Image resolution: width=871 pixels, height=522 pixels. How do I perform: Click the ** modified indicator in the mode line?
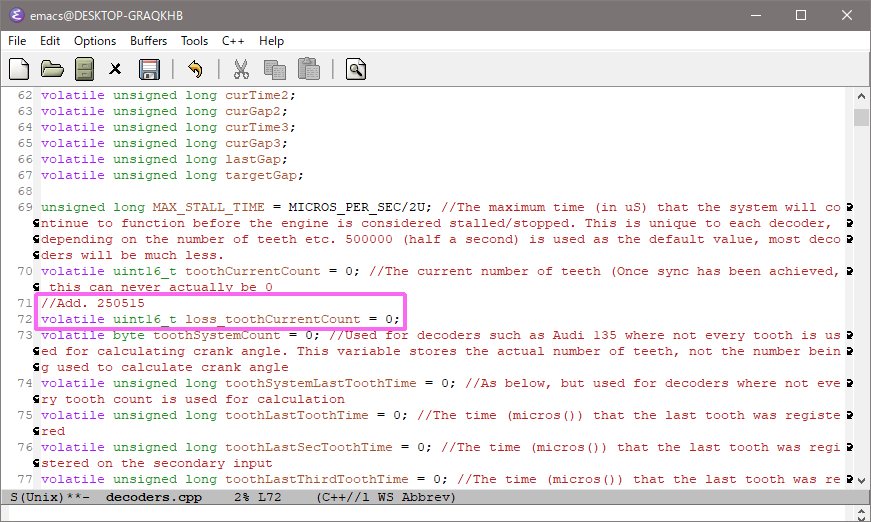click(x=74, y=497)
